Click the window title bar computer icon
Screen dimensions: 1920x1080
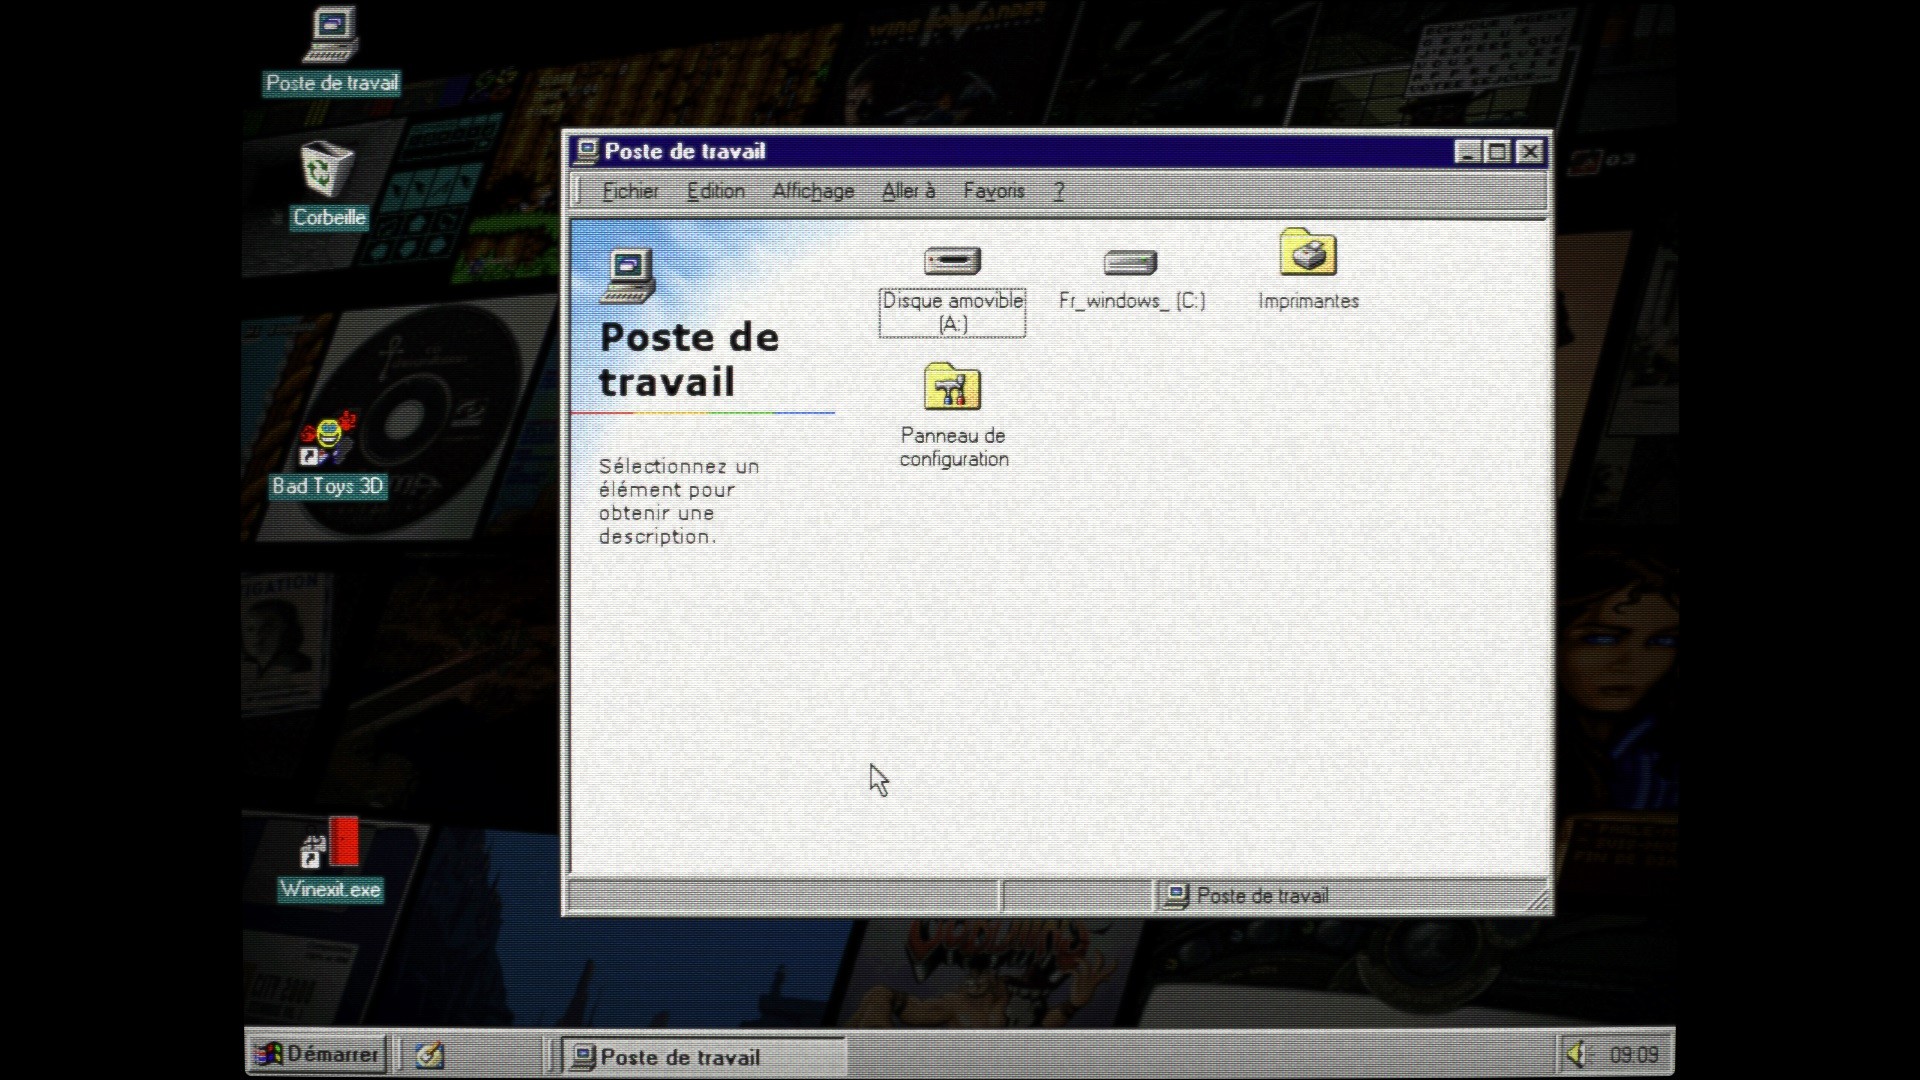tap(587, 151)
